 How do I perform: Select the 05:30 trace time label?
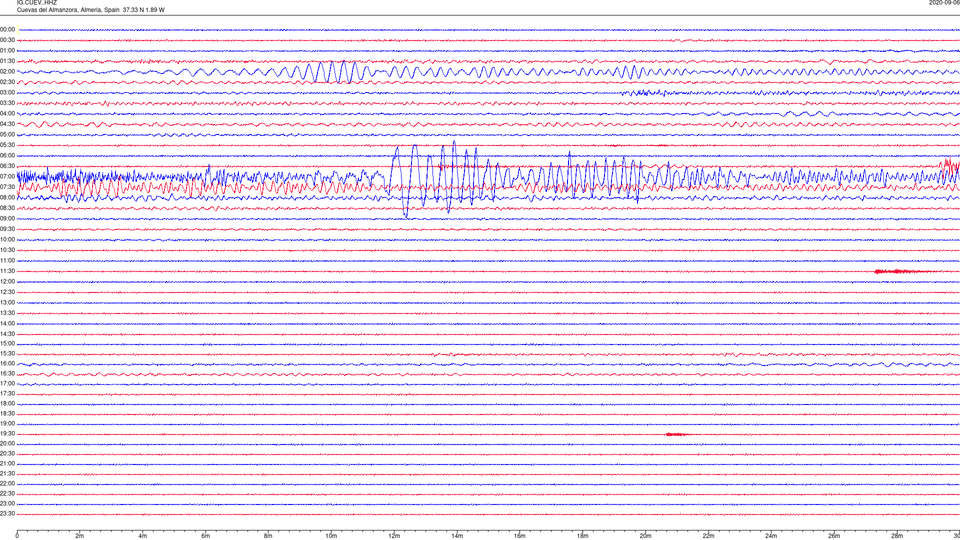[x=8, y=145]
